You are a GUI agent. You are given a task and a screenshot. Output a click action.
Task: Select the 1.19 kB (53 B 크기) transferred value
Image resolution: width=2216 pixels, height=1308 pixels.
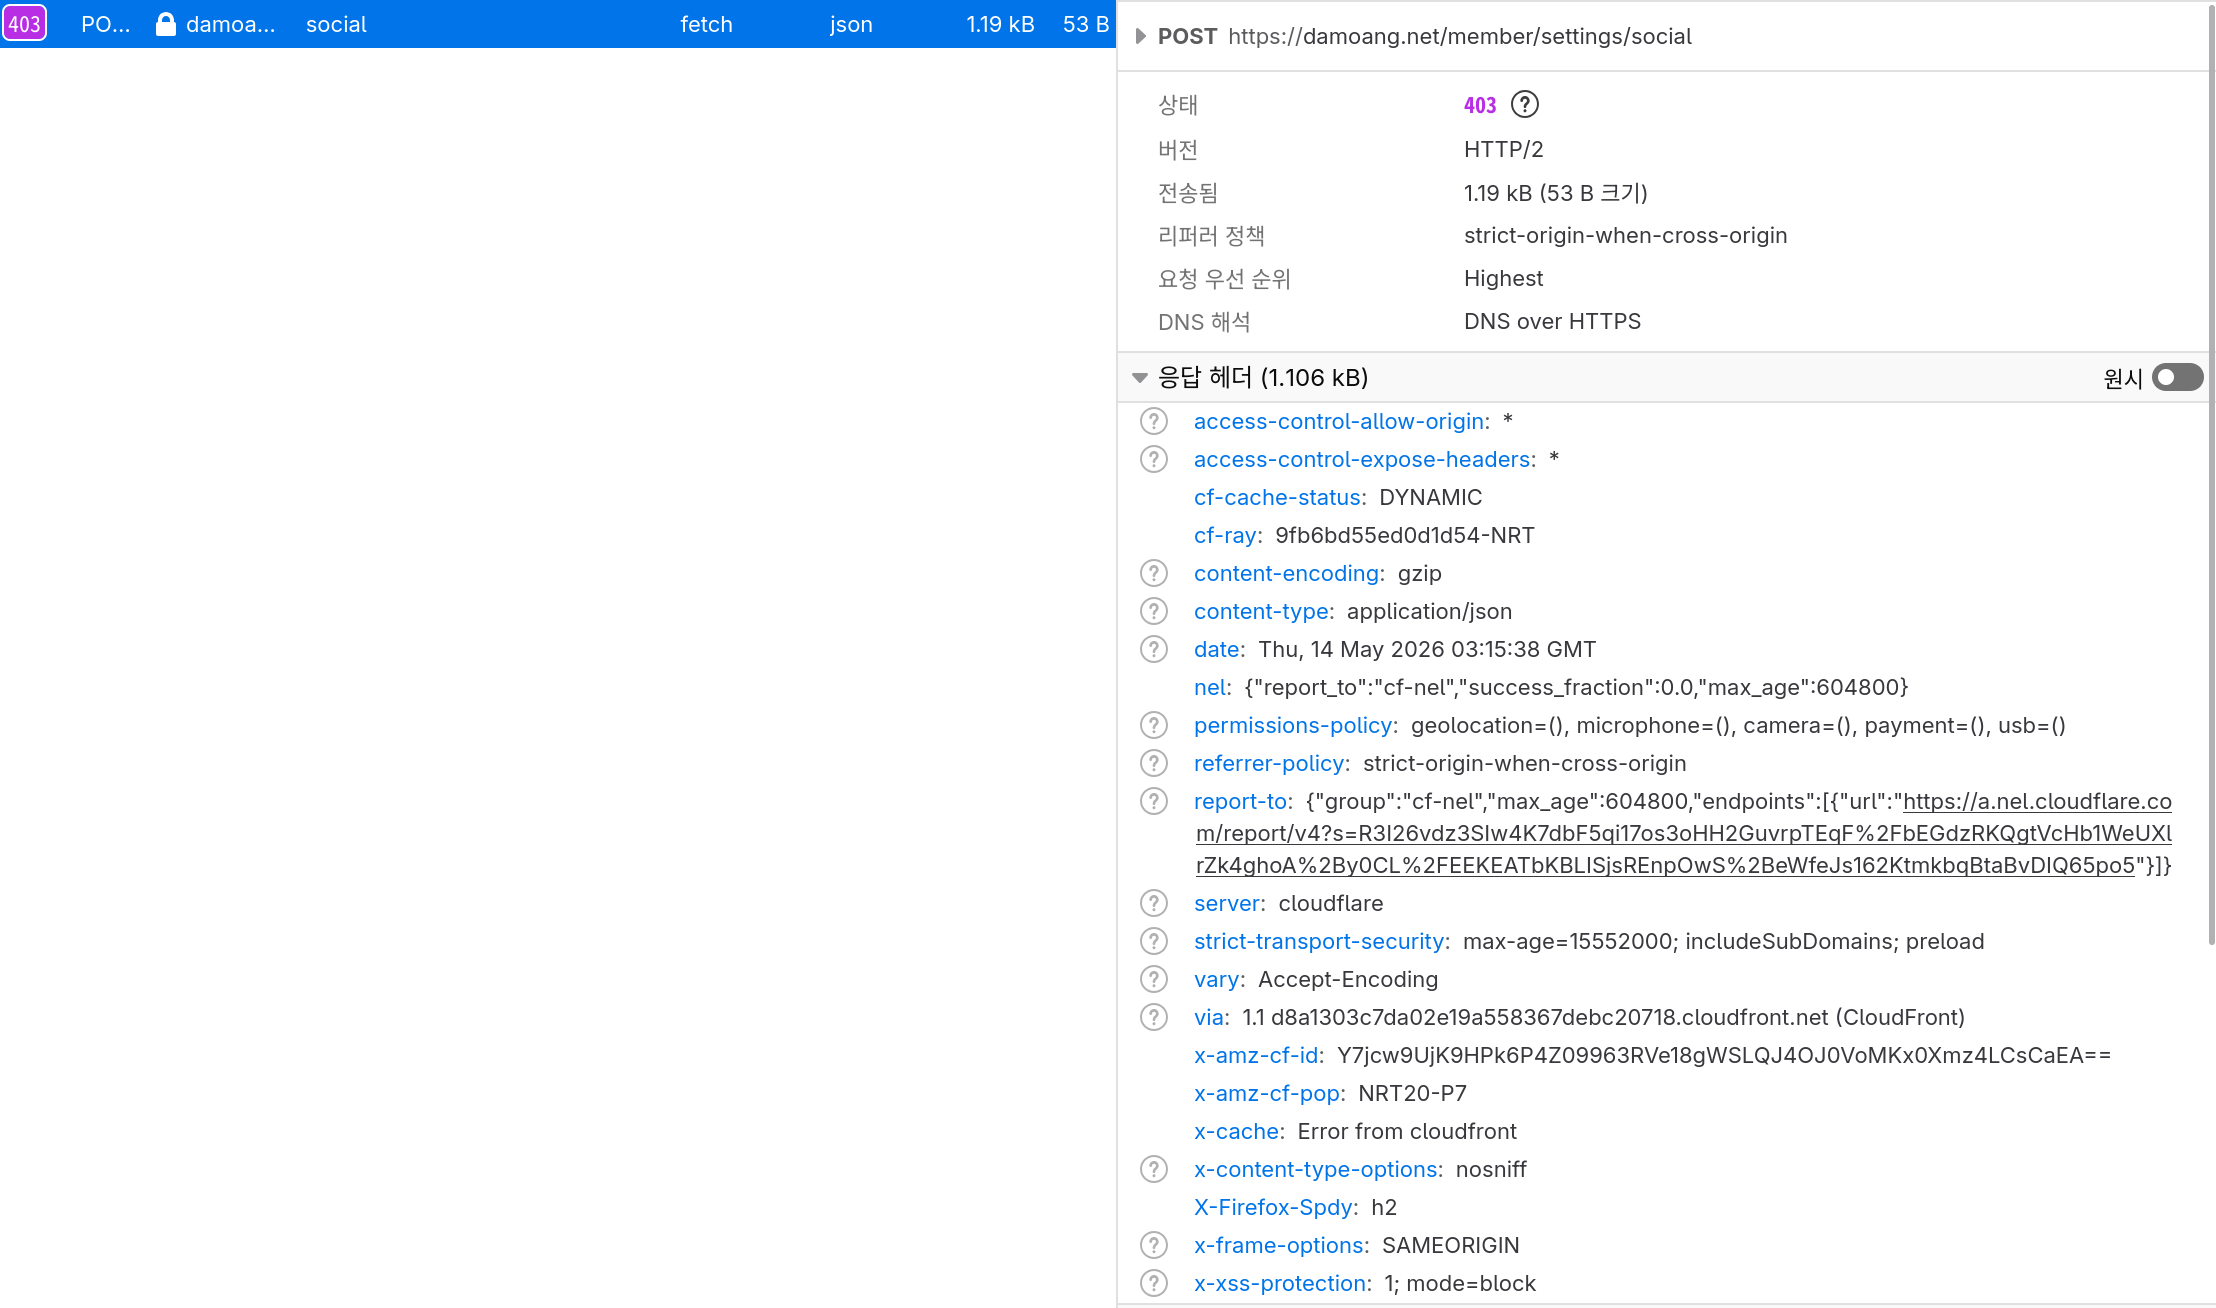pyautogui.click(x=1555, y=192)
